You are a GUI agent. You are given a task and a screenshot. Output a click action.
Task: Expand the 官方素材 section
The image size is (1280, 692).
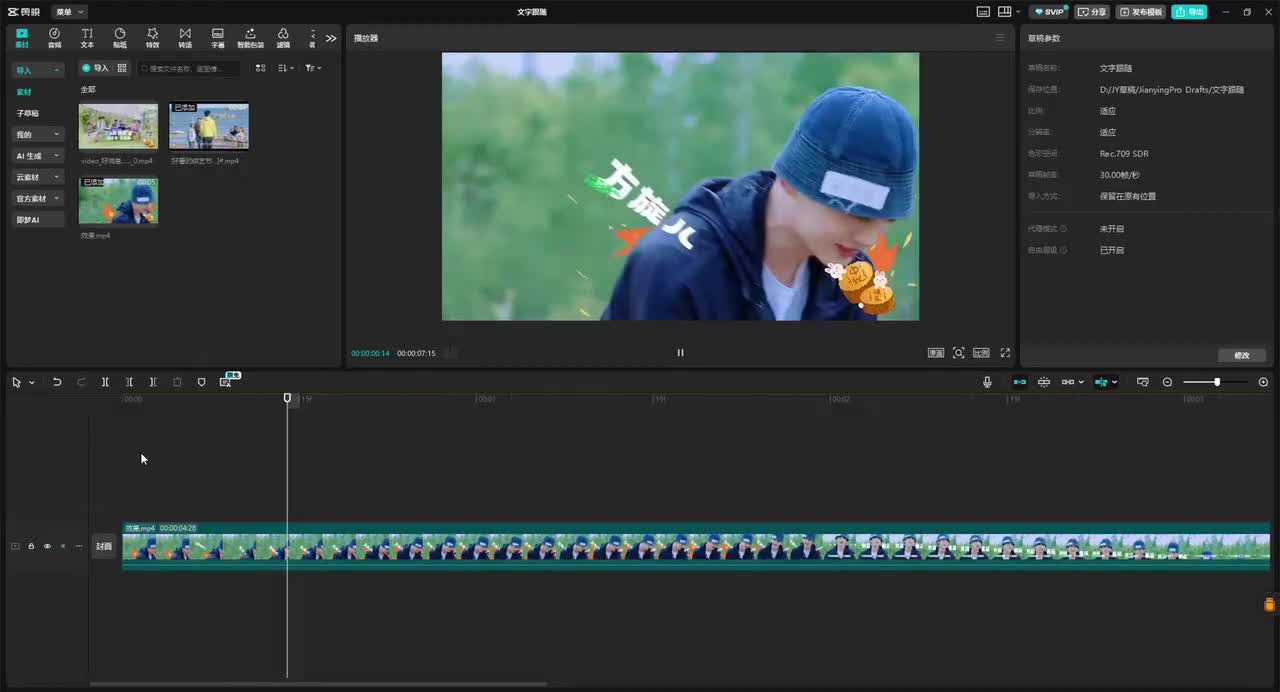click(x=38, y=198)
